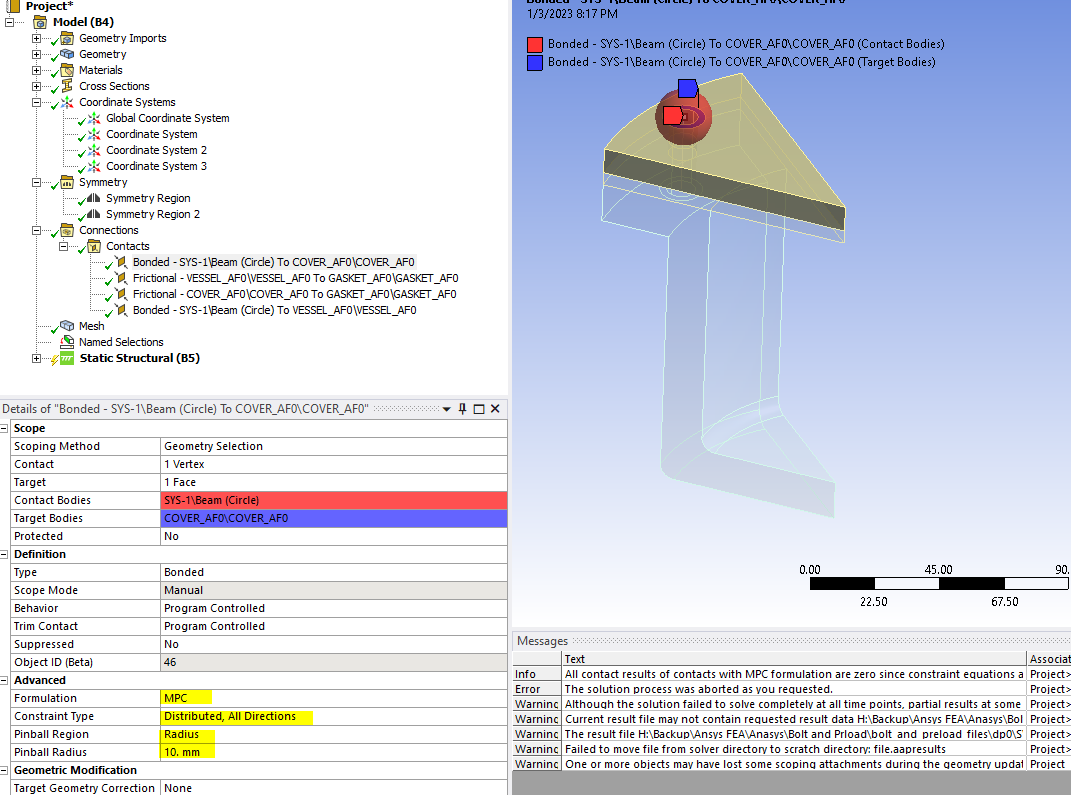Image resolution: width=1071 pixels, height=795 pixels.
Task: Select Named Selections in the tree
Action: [x=121, y=341]
